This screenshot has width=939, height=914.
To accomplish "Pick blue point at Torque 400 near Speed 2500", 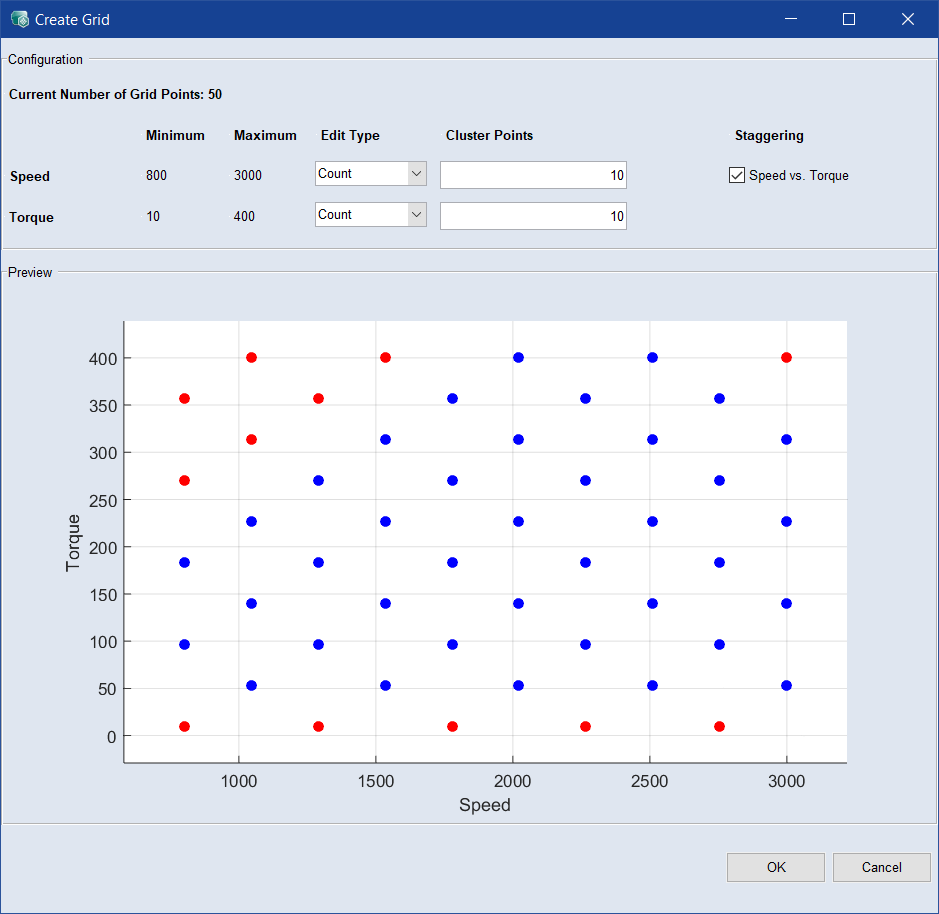I will (652, 357).
